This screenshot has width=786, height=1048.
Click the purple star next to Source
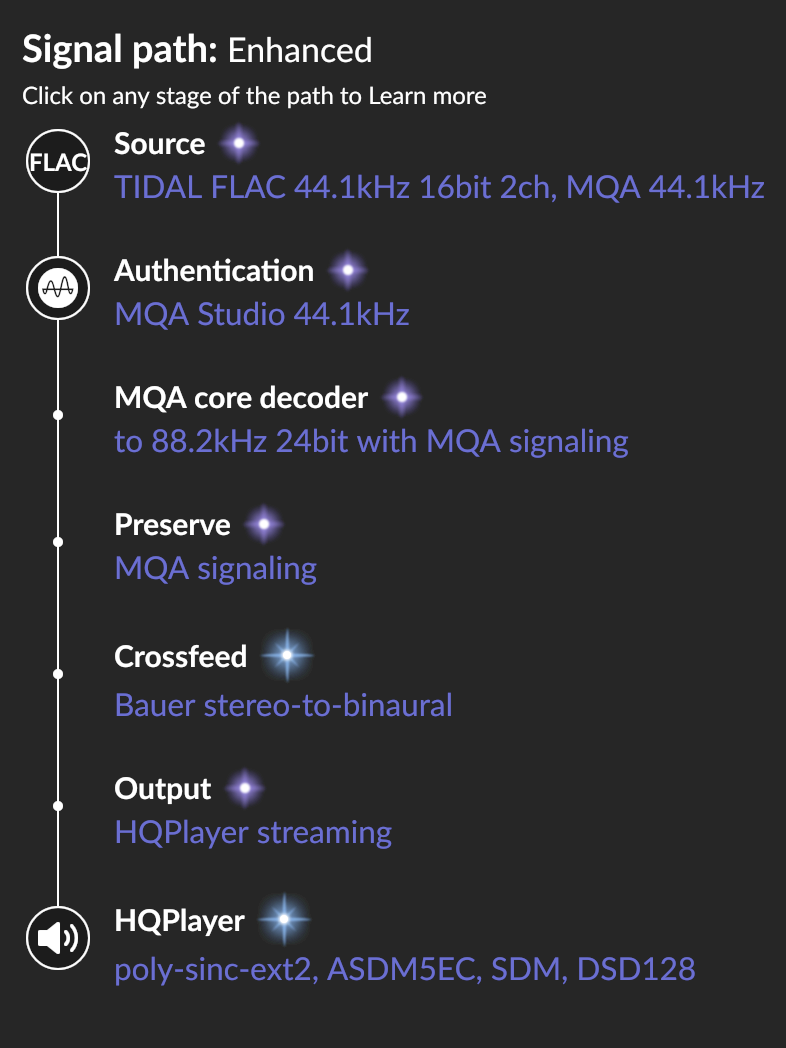[239, 144]
